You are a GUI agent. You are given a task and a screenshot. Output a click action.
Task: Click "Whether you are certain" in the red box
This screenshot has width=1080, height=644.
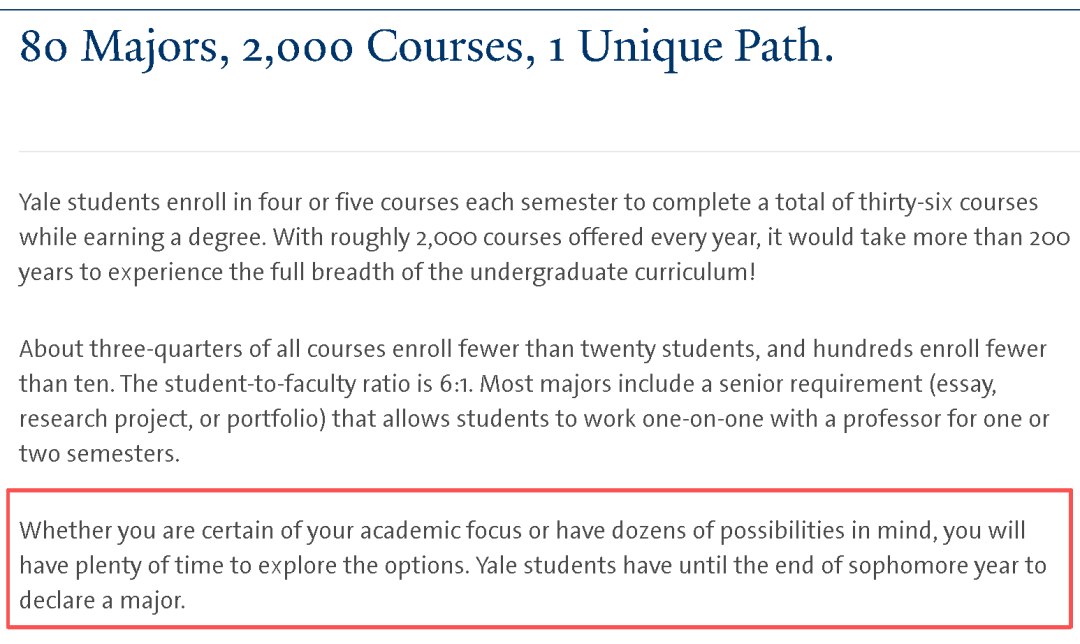click(127, 530)
